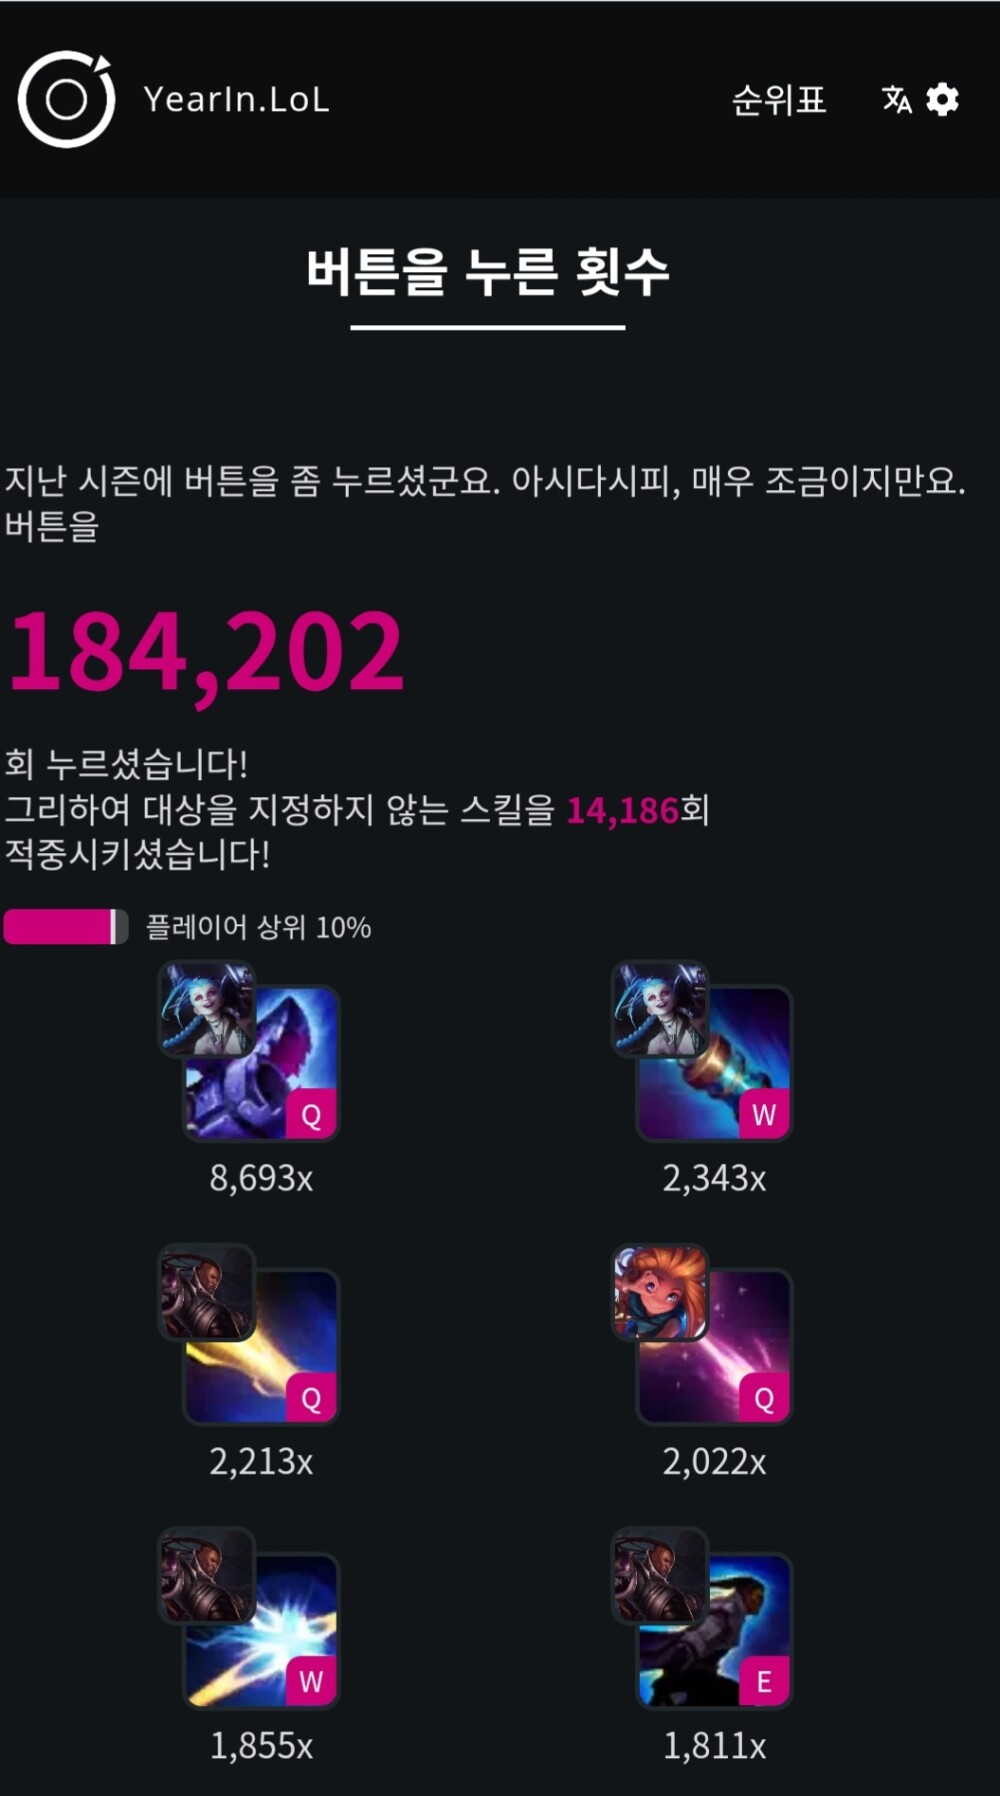This screenshot has height=1796, width=1000.
Task: Open the language translation icon
Action: click(896, 99)
